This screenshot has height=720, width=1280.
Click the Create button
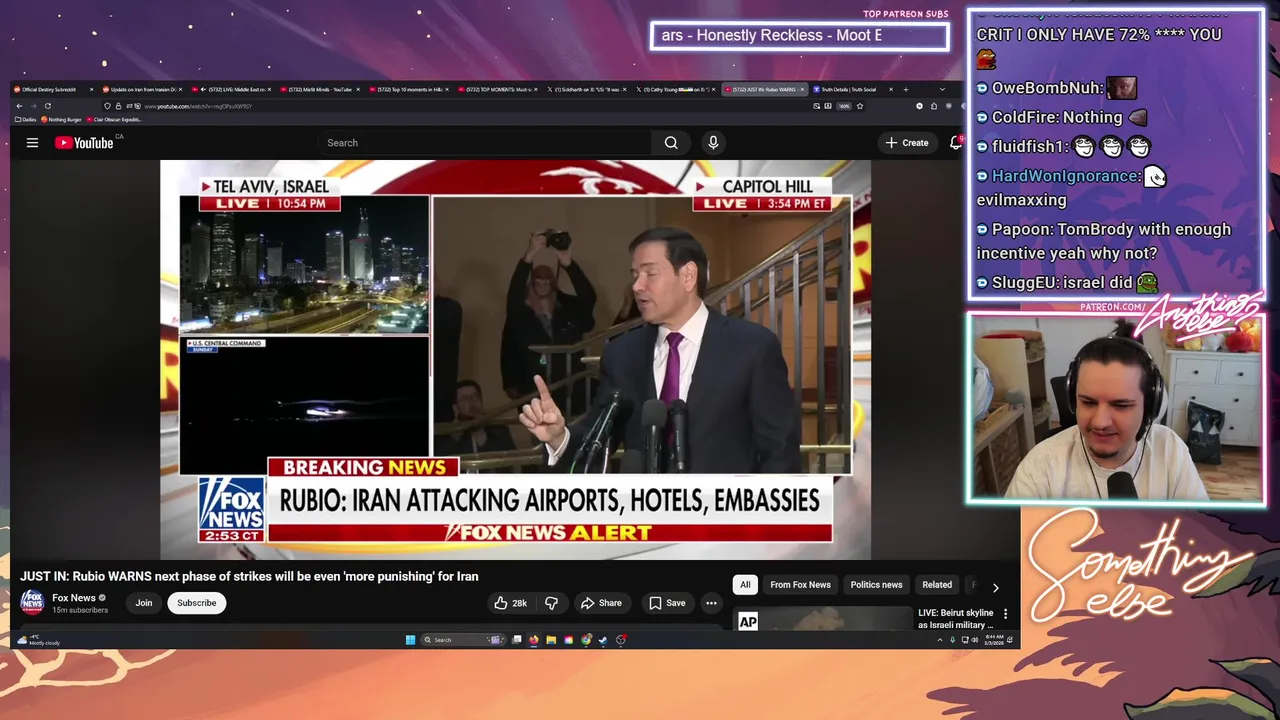pyautogui.click(x=907, y=143)
